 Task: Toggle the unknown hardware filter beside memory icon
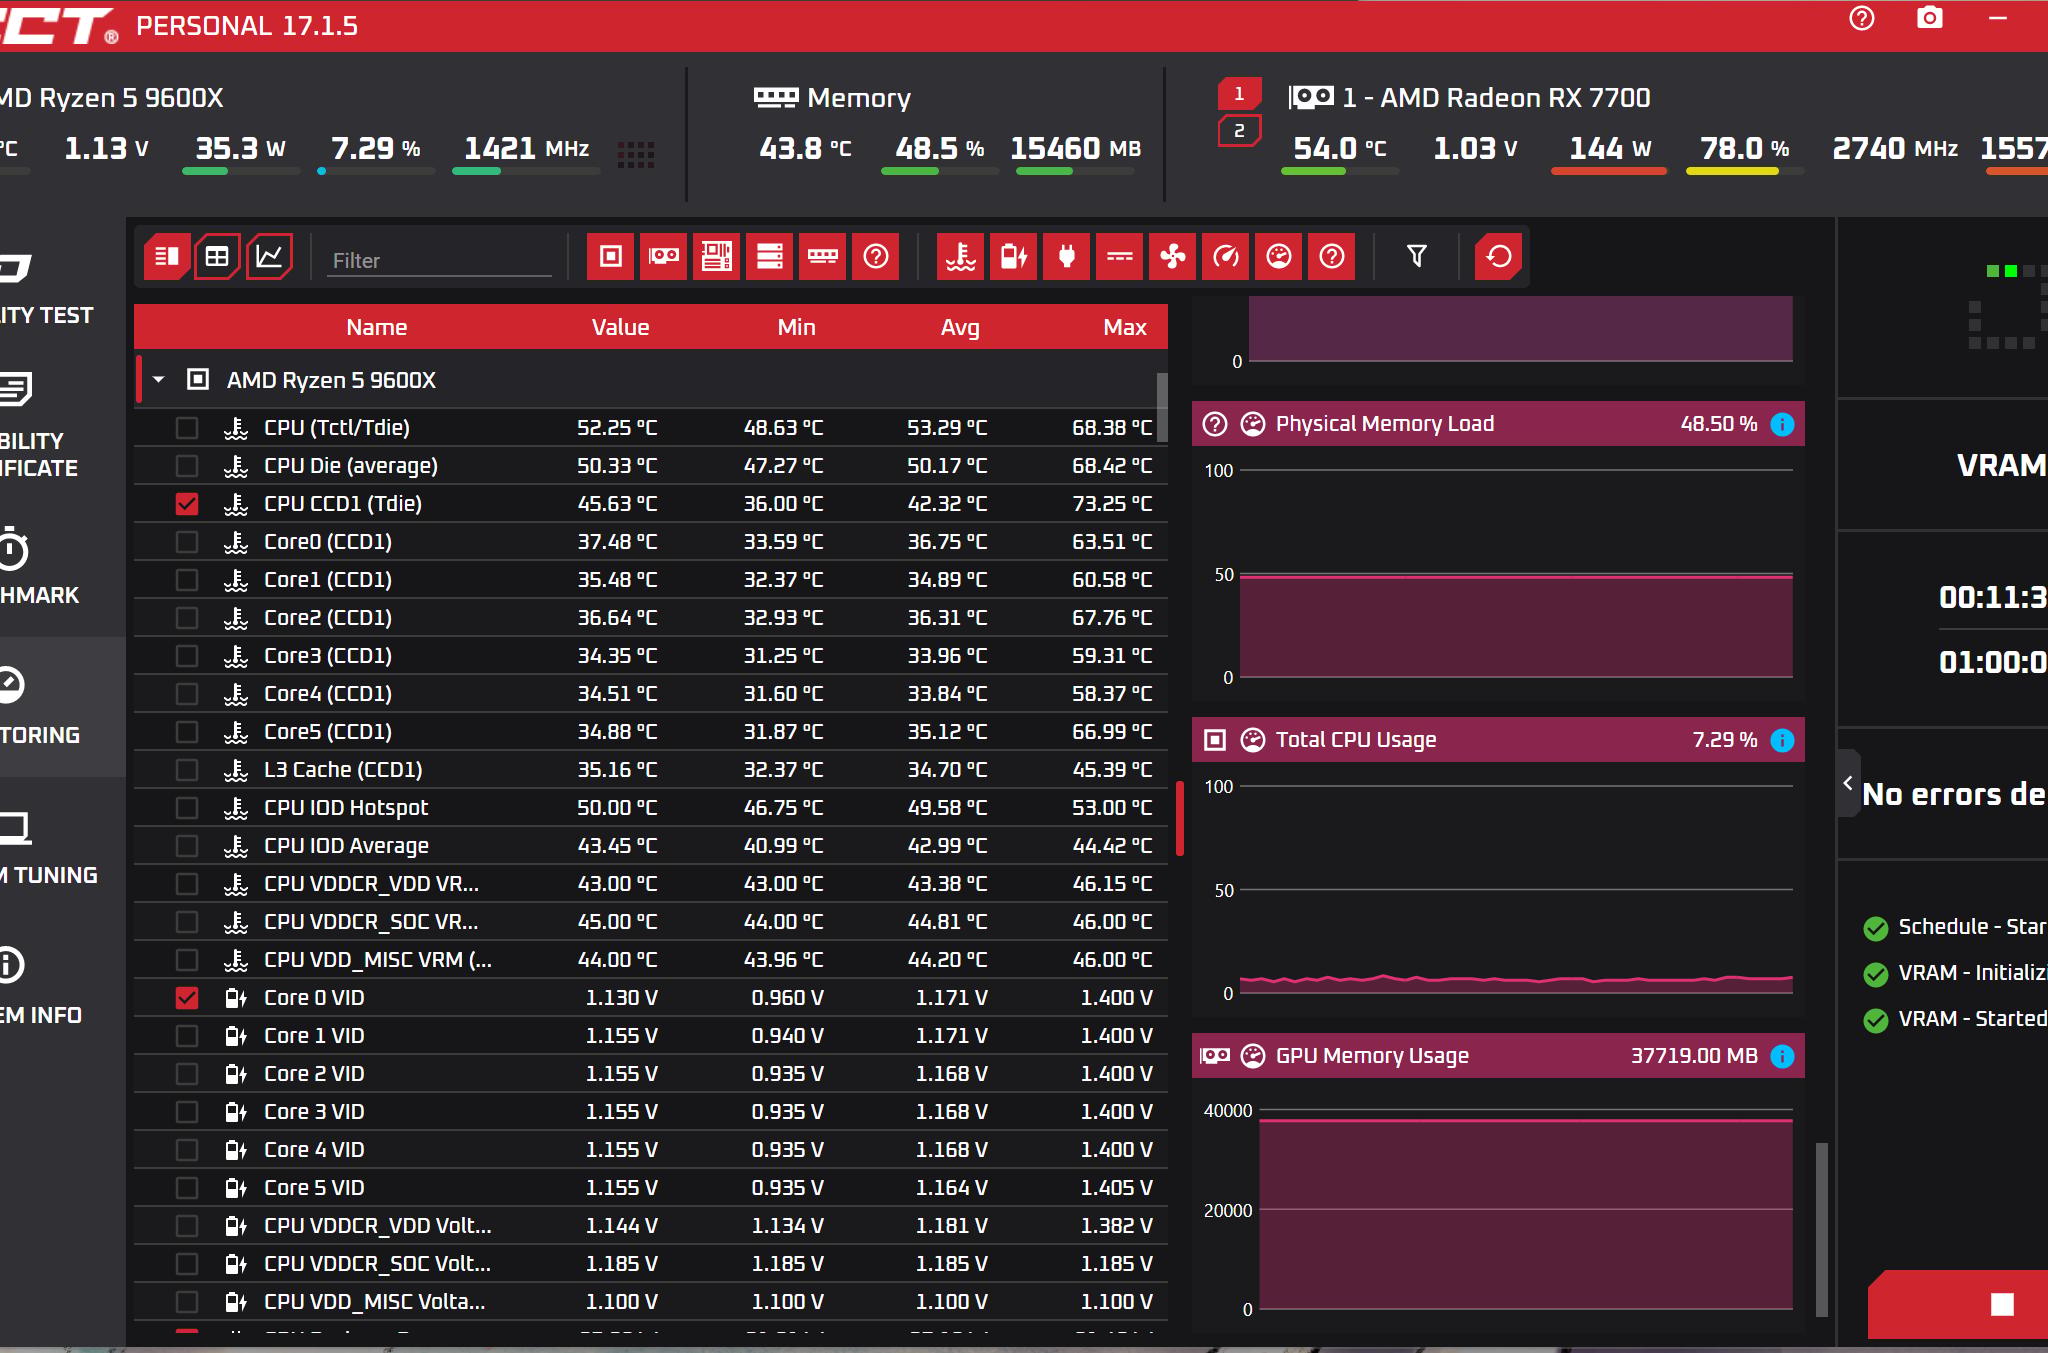(x=875, y=257)
